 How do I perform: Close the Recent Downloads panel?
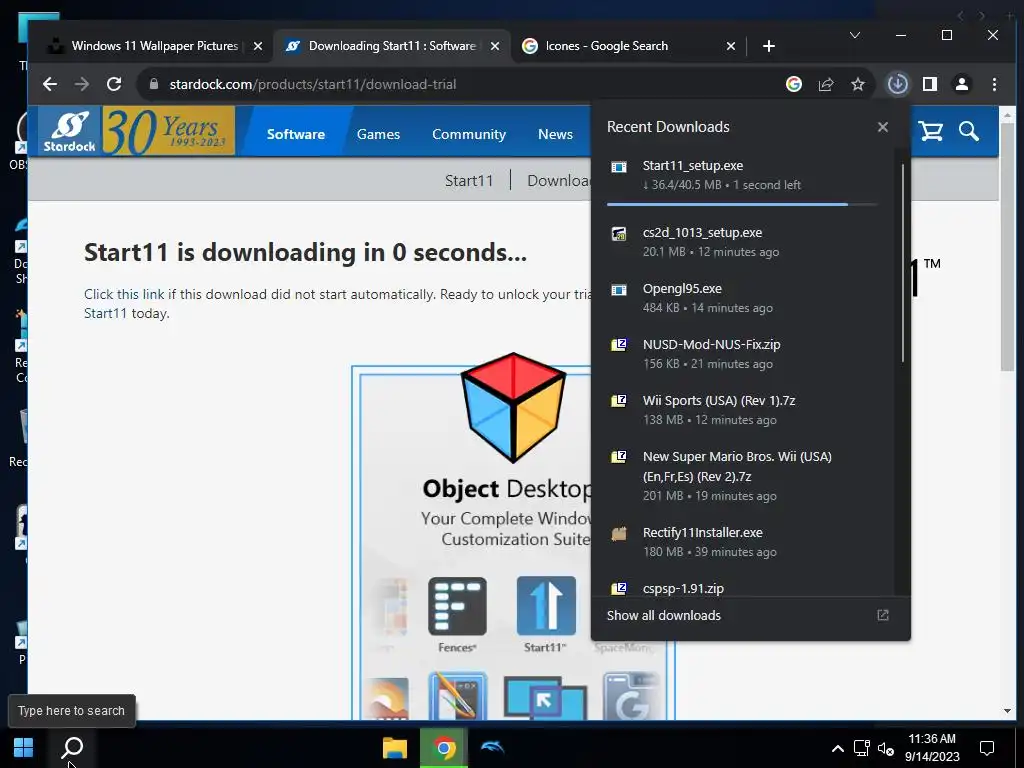[x=883, y=127]
